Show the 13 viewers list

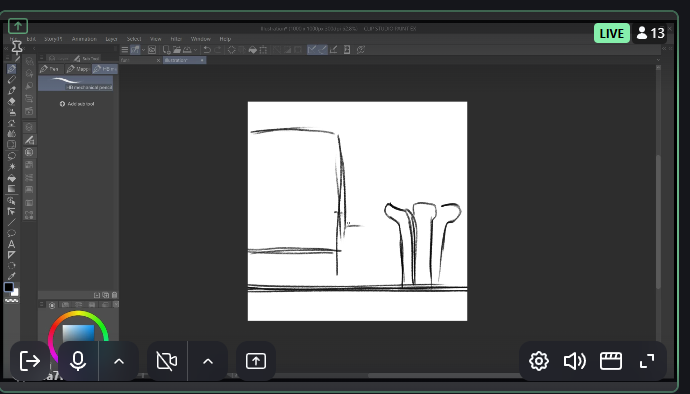651,33
